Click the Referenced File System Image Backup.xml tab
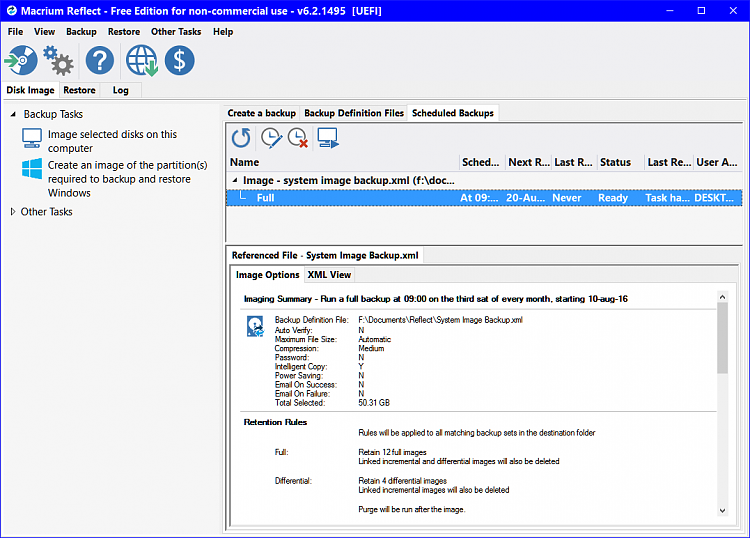 (325, 255)
